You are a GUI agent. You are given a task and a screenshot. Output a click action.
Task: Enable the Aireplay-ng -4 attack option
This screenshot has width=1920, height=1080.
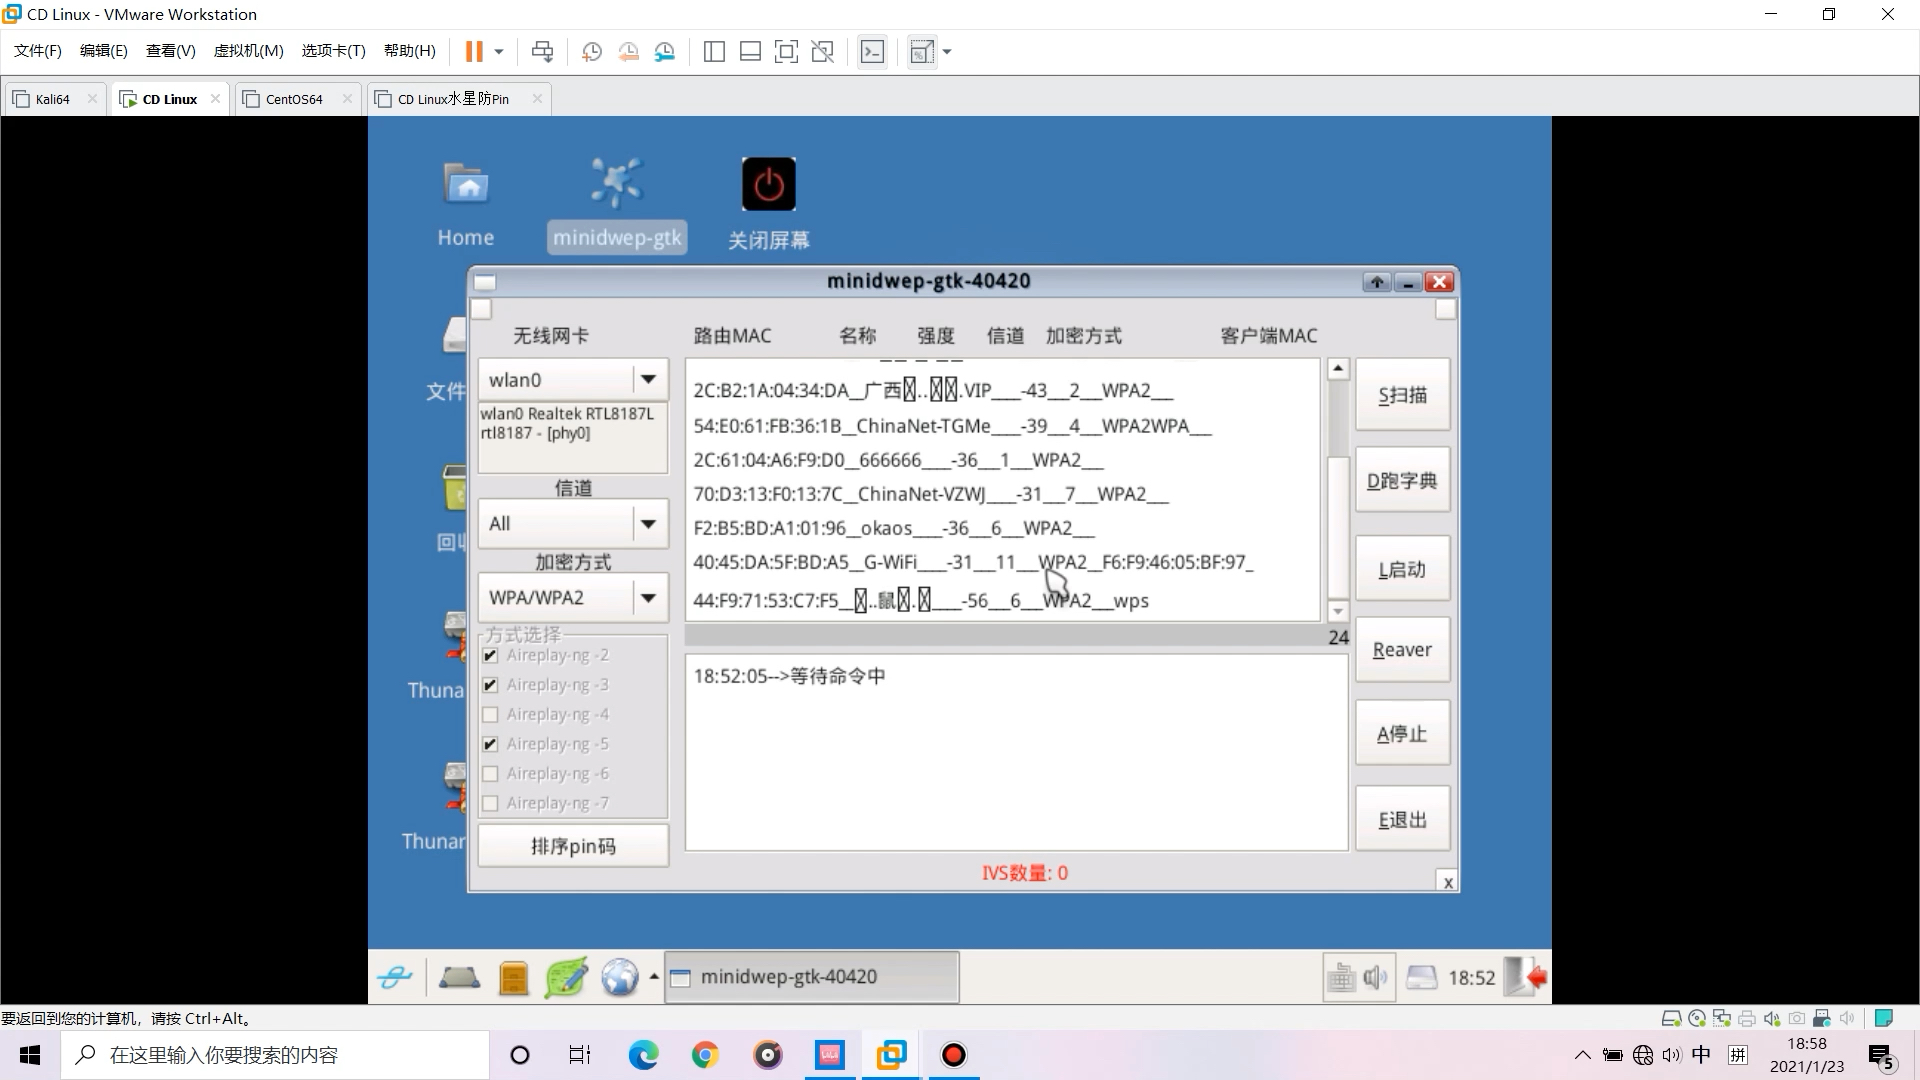tap(490, 714)
